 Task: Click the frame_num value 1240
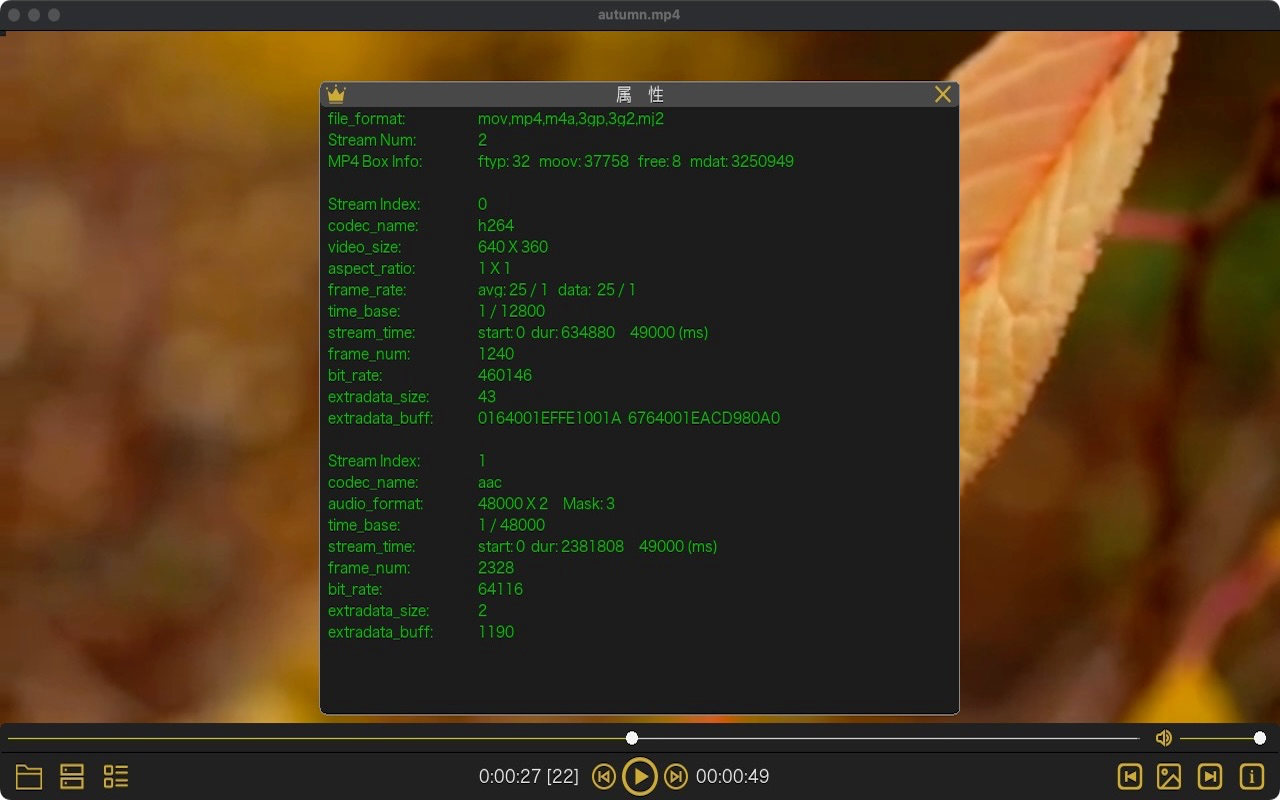click(x=496, y=354)
